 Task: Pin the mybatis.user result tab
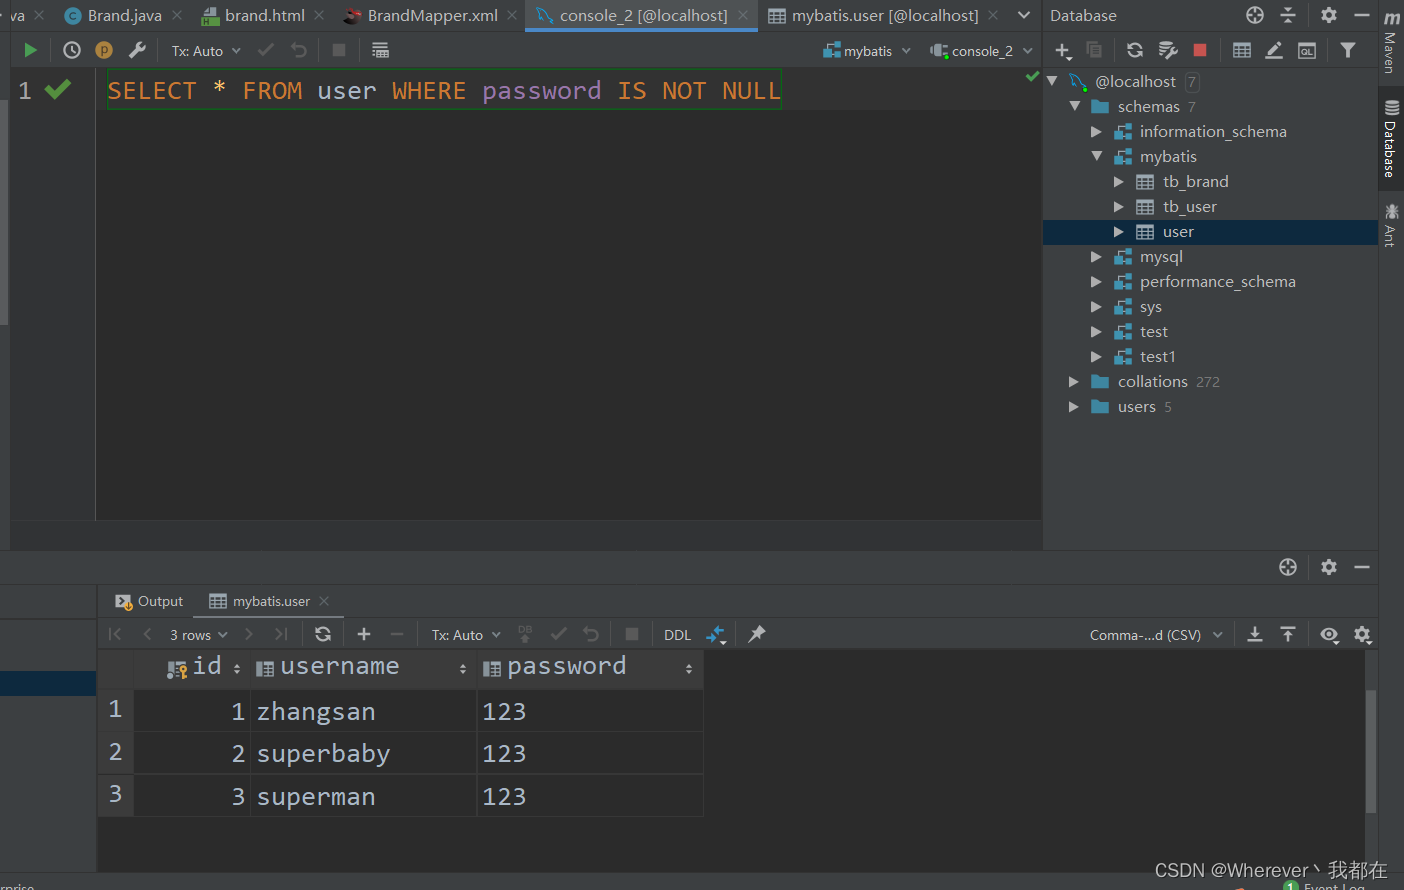coord(757,634)
